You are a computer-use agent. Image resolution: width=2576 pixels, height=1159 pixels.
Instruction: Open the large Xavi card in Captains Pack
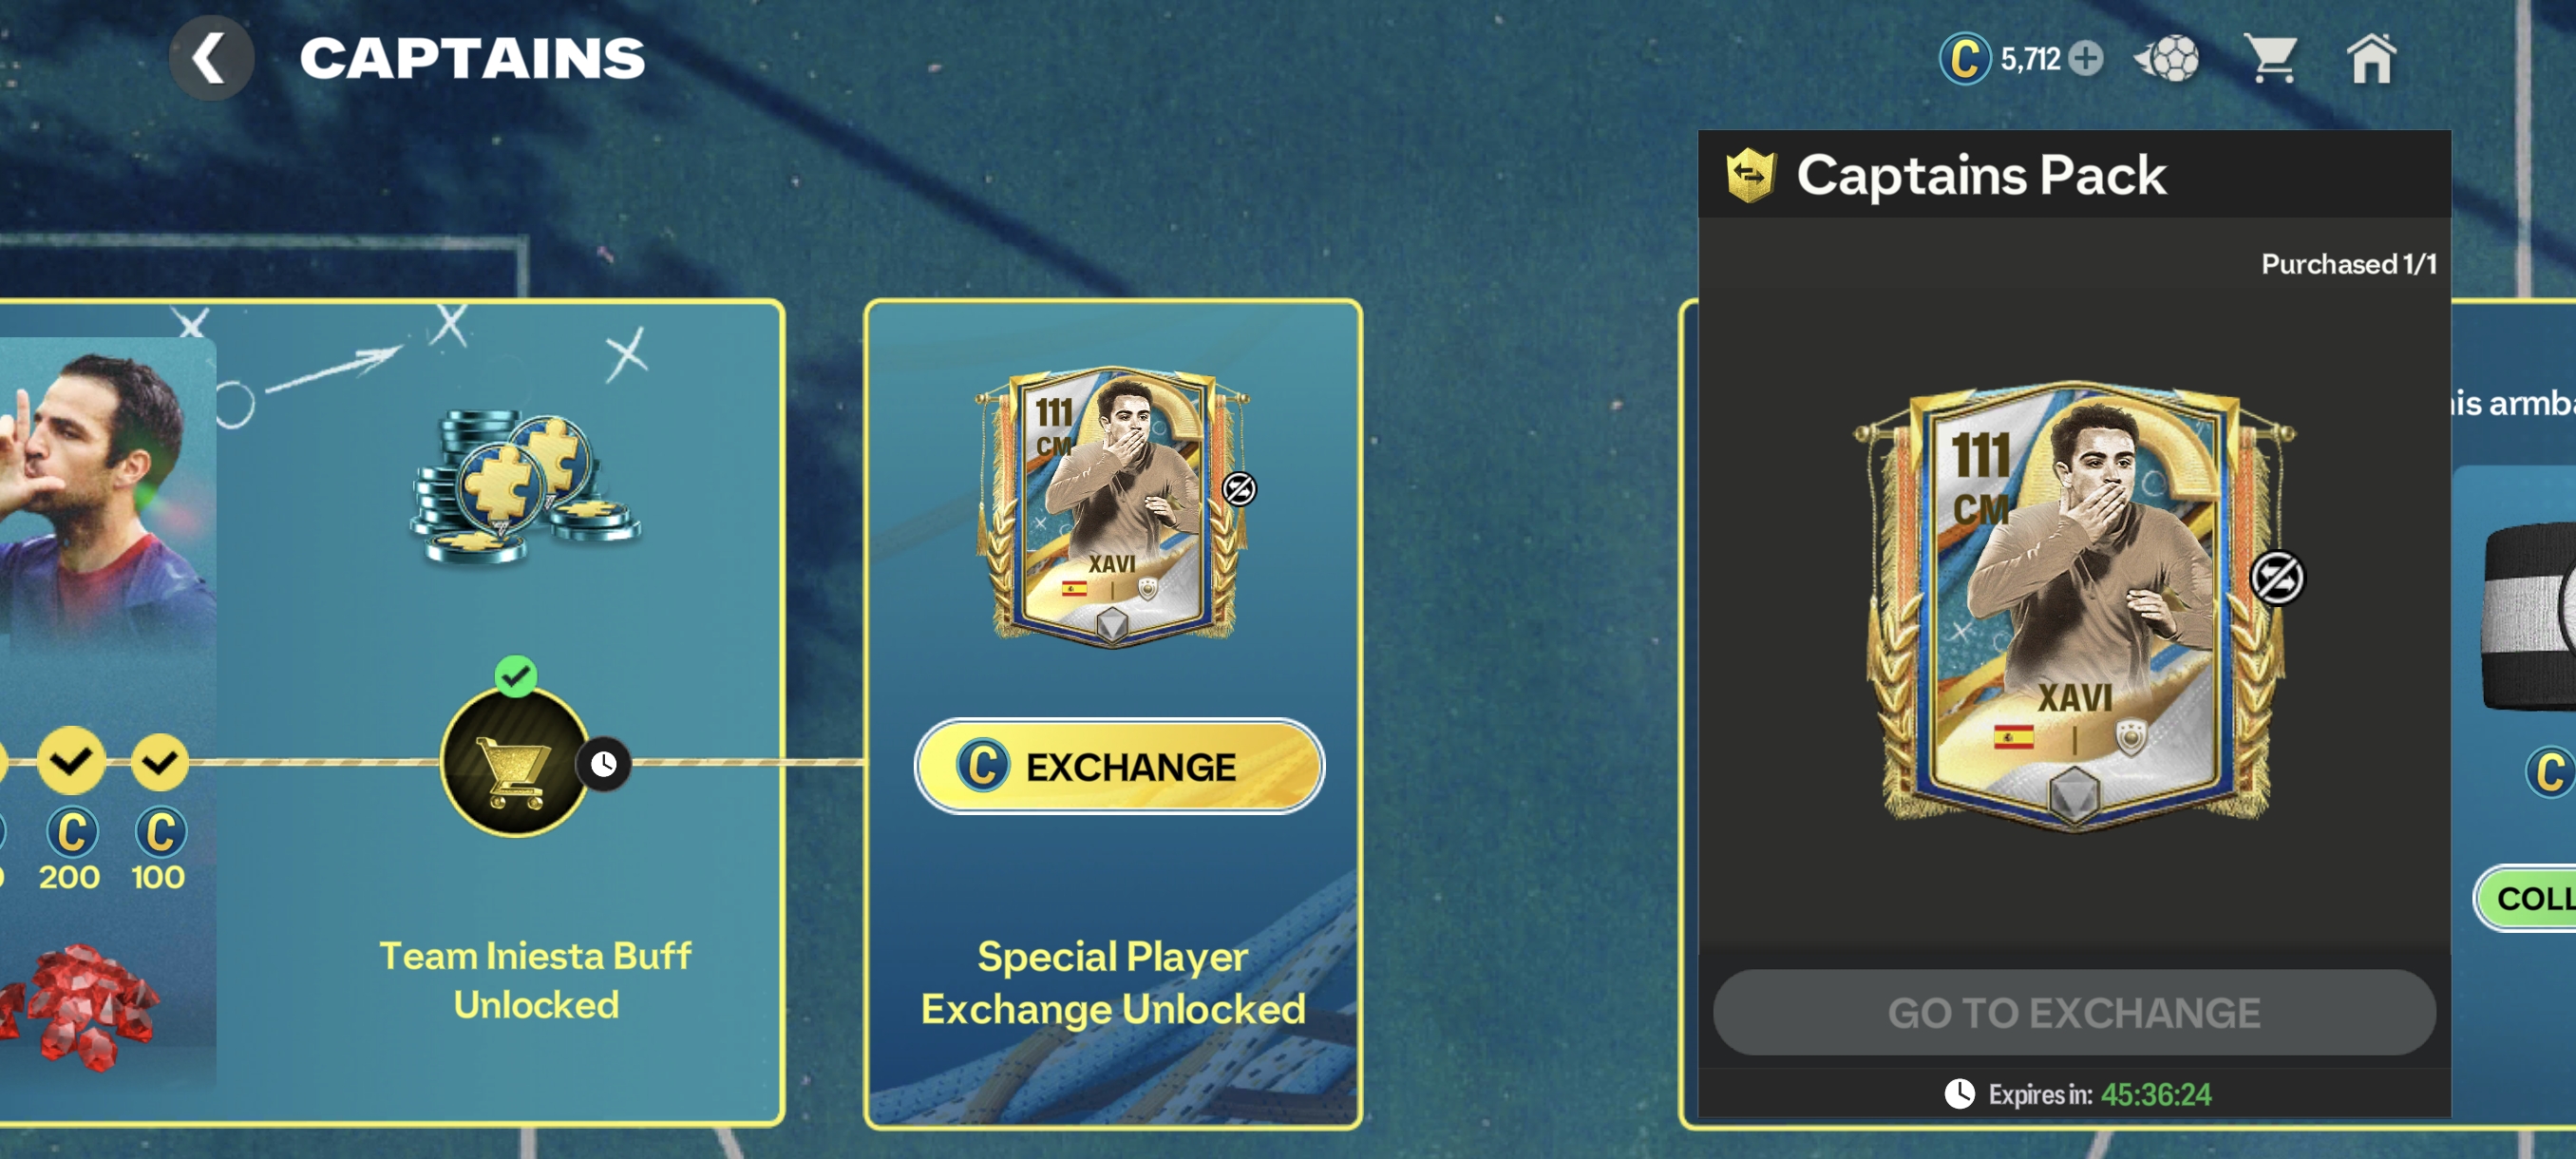[x=2075, y=605]
